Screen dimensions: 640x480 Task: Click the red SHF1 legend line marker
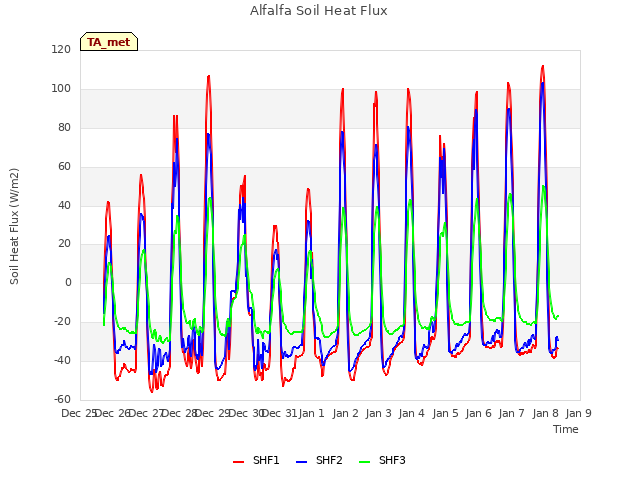click(238, 462)
